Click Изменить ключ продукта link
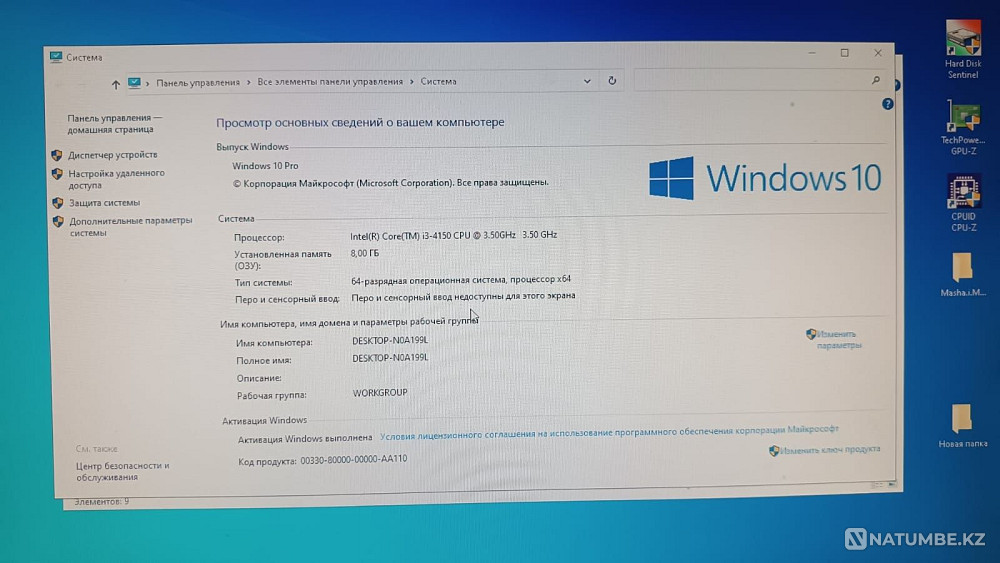 pyautogui.click(x=830, y=450)
